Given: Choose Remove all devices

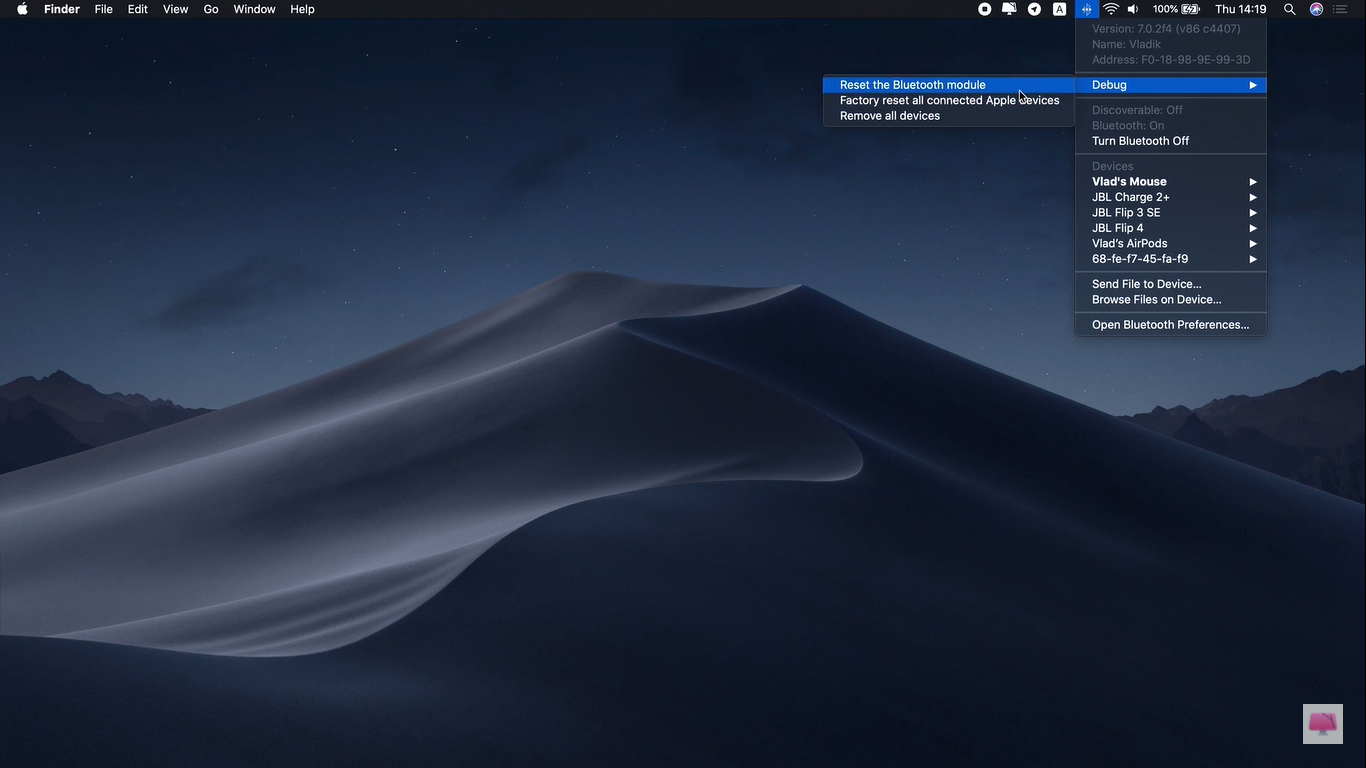Looking at the screenshot, I should 949,116.
